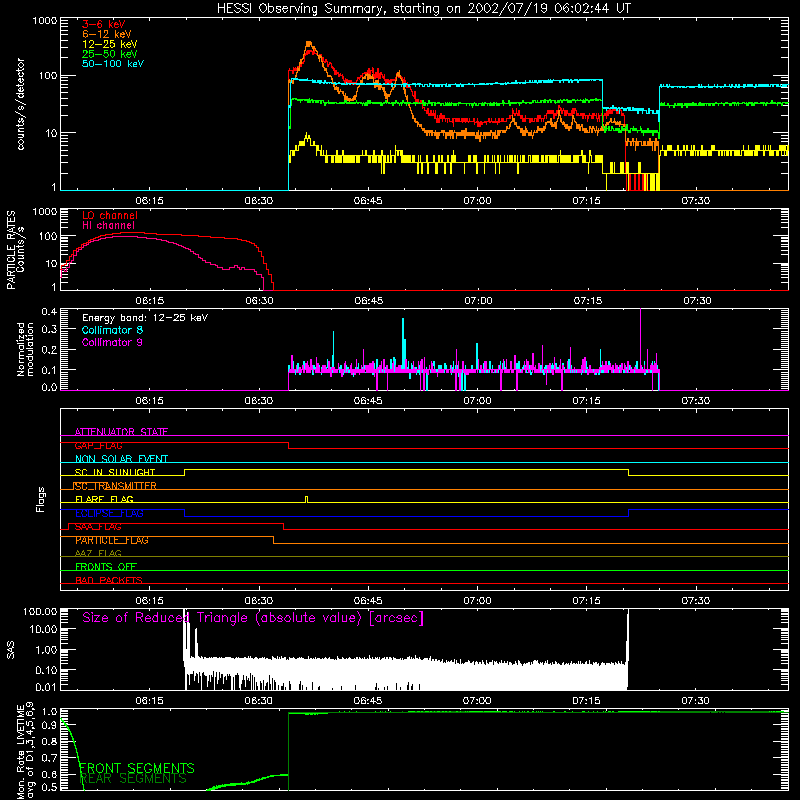Select the green 25-50 keV legend label
The height and width of the screenshot is (800, 800).
(110, 54)
